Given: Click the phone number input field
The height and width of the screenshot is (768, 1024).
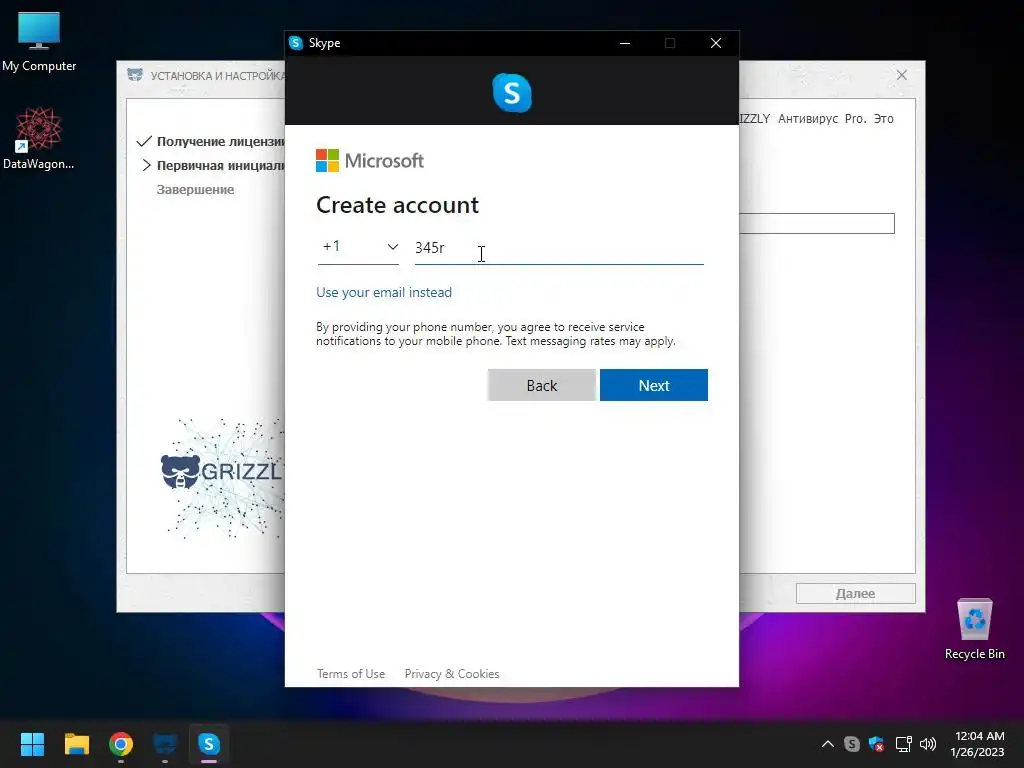Looking at the screenshot, I should pyautogui.click(x=559, y=248).
